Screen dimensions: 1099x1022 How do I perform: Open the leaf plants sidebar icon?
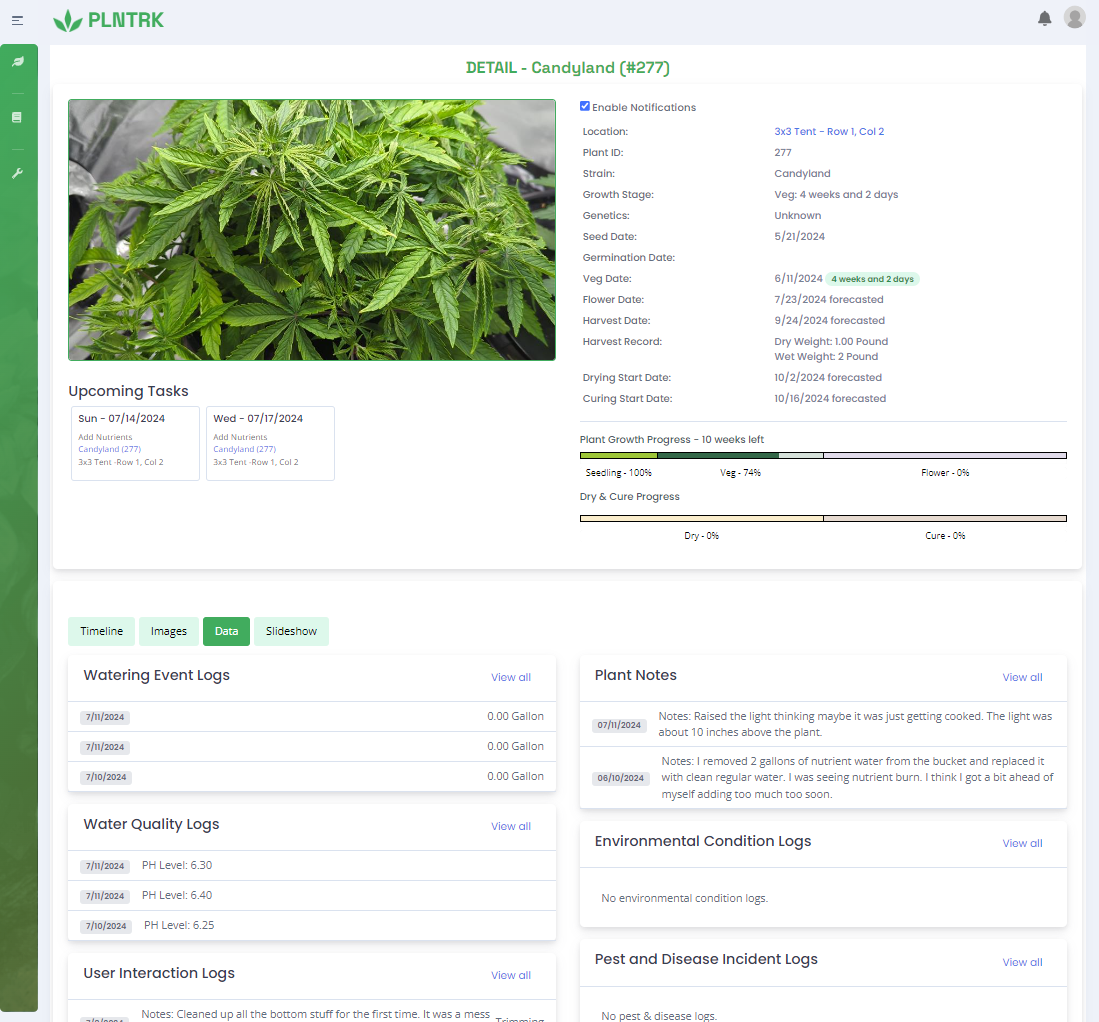click(18, 62)
